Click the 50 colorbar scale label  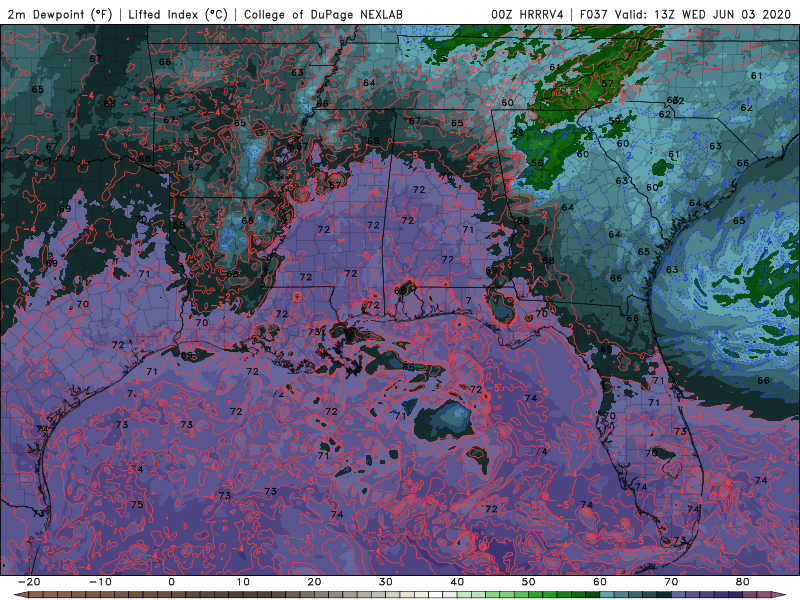[529, 582]
